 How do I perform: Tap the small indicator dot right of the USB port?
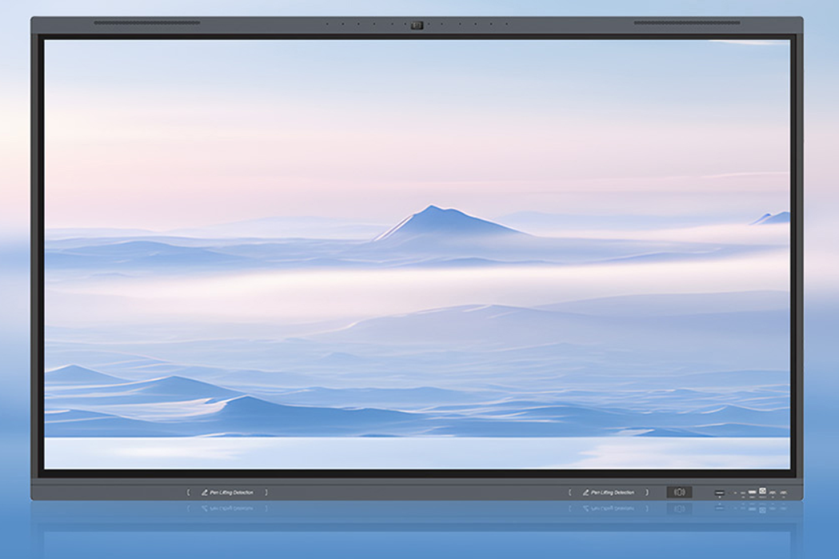click(734, 493)
